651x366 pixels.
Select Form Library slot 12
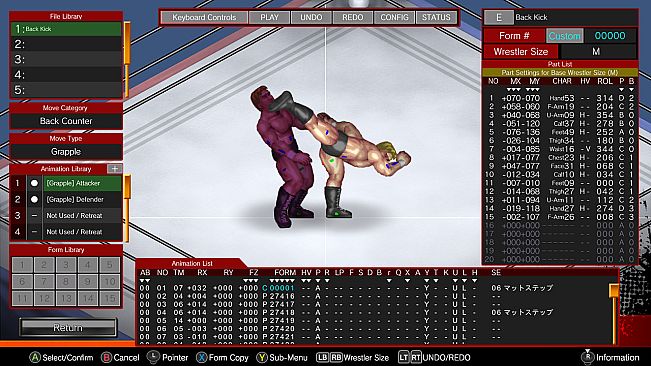tap(44, 298)
